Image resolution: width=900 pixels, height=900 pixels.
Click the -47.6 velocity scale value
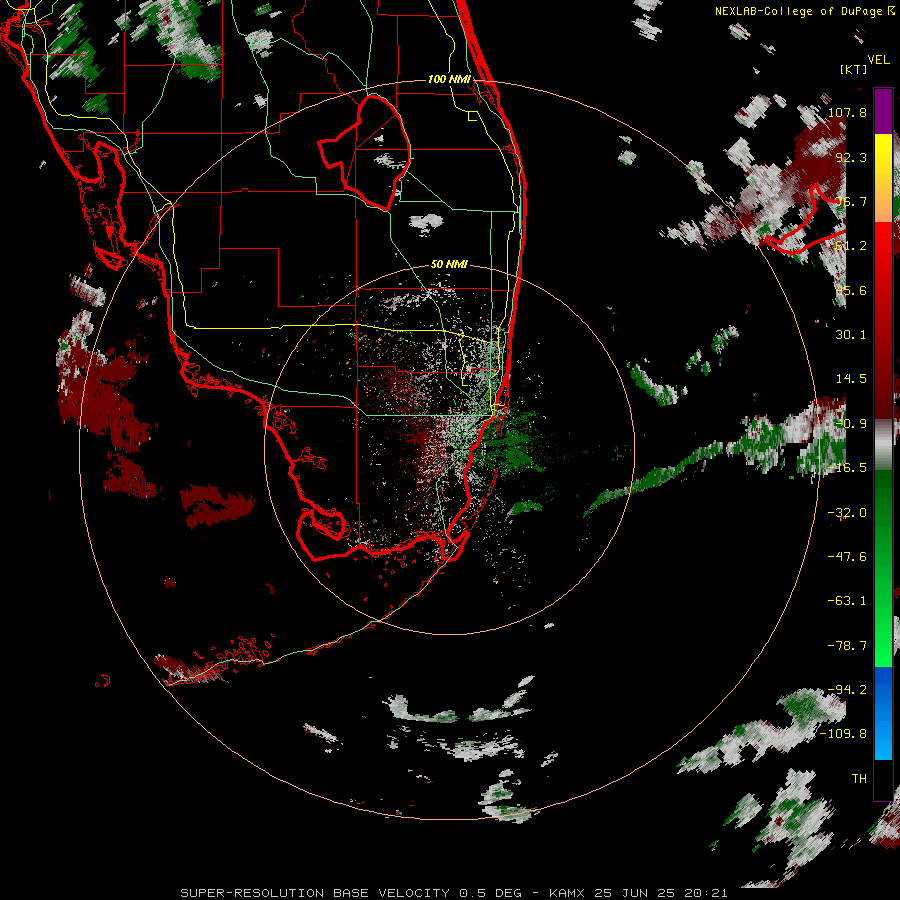click(847, 557)
